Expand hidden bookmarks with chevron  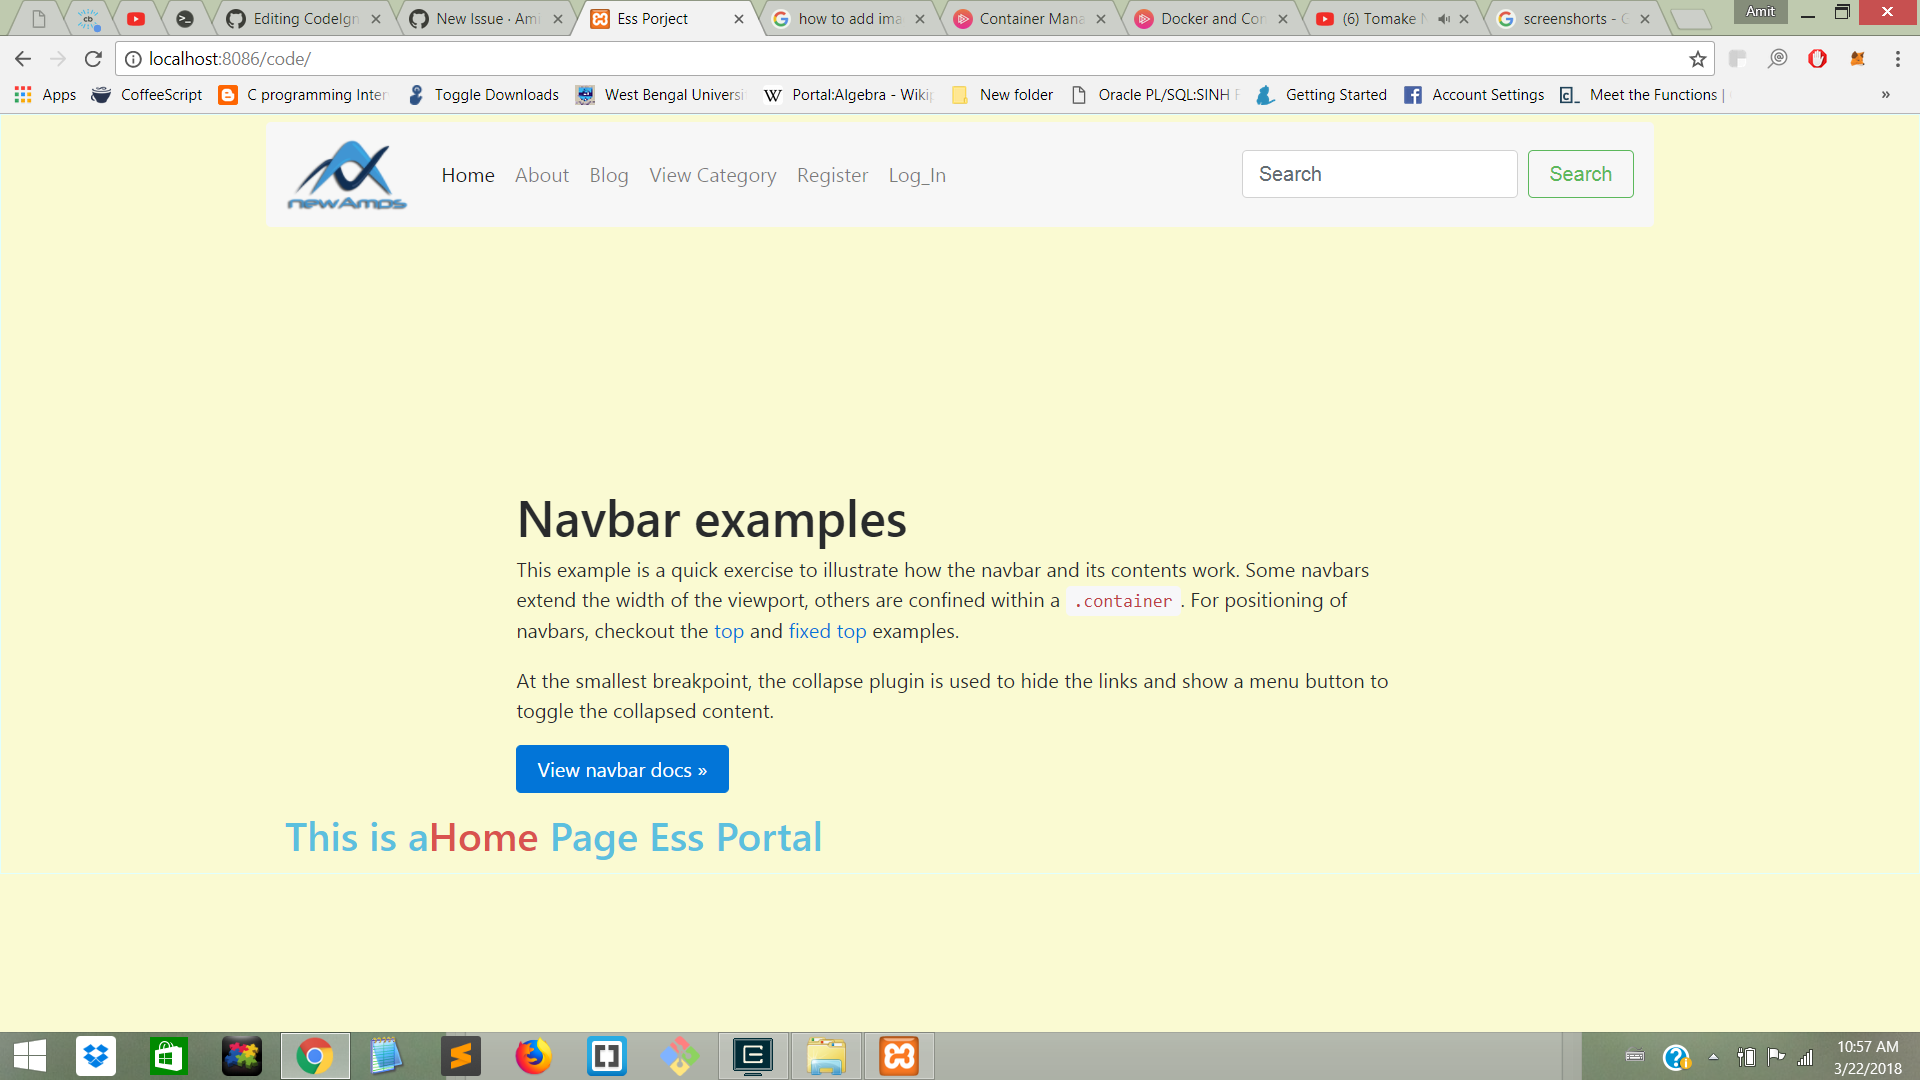(x=1885, y=95)
